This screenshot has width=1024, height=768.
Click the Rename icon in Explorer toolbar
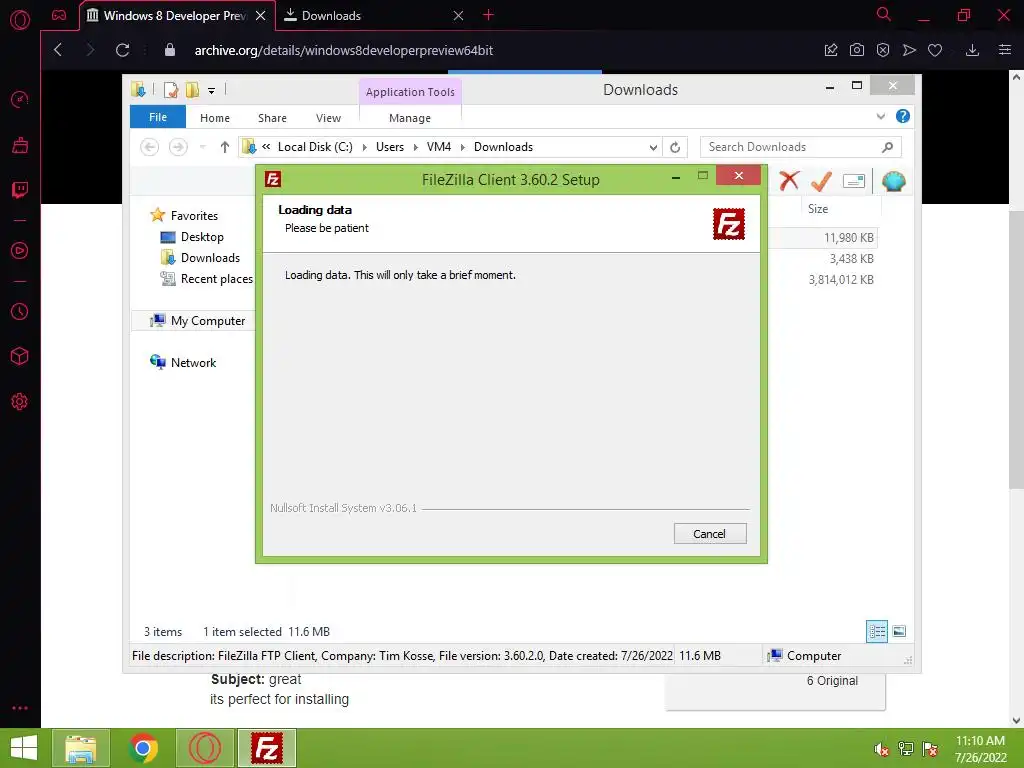pos(854,181)
